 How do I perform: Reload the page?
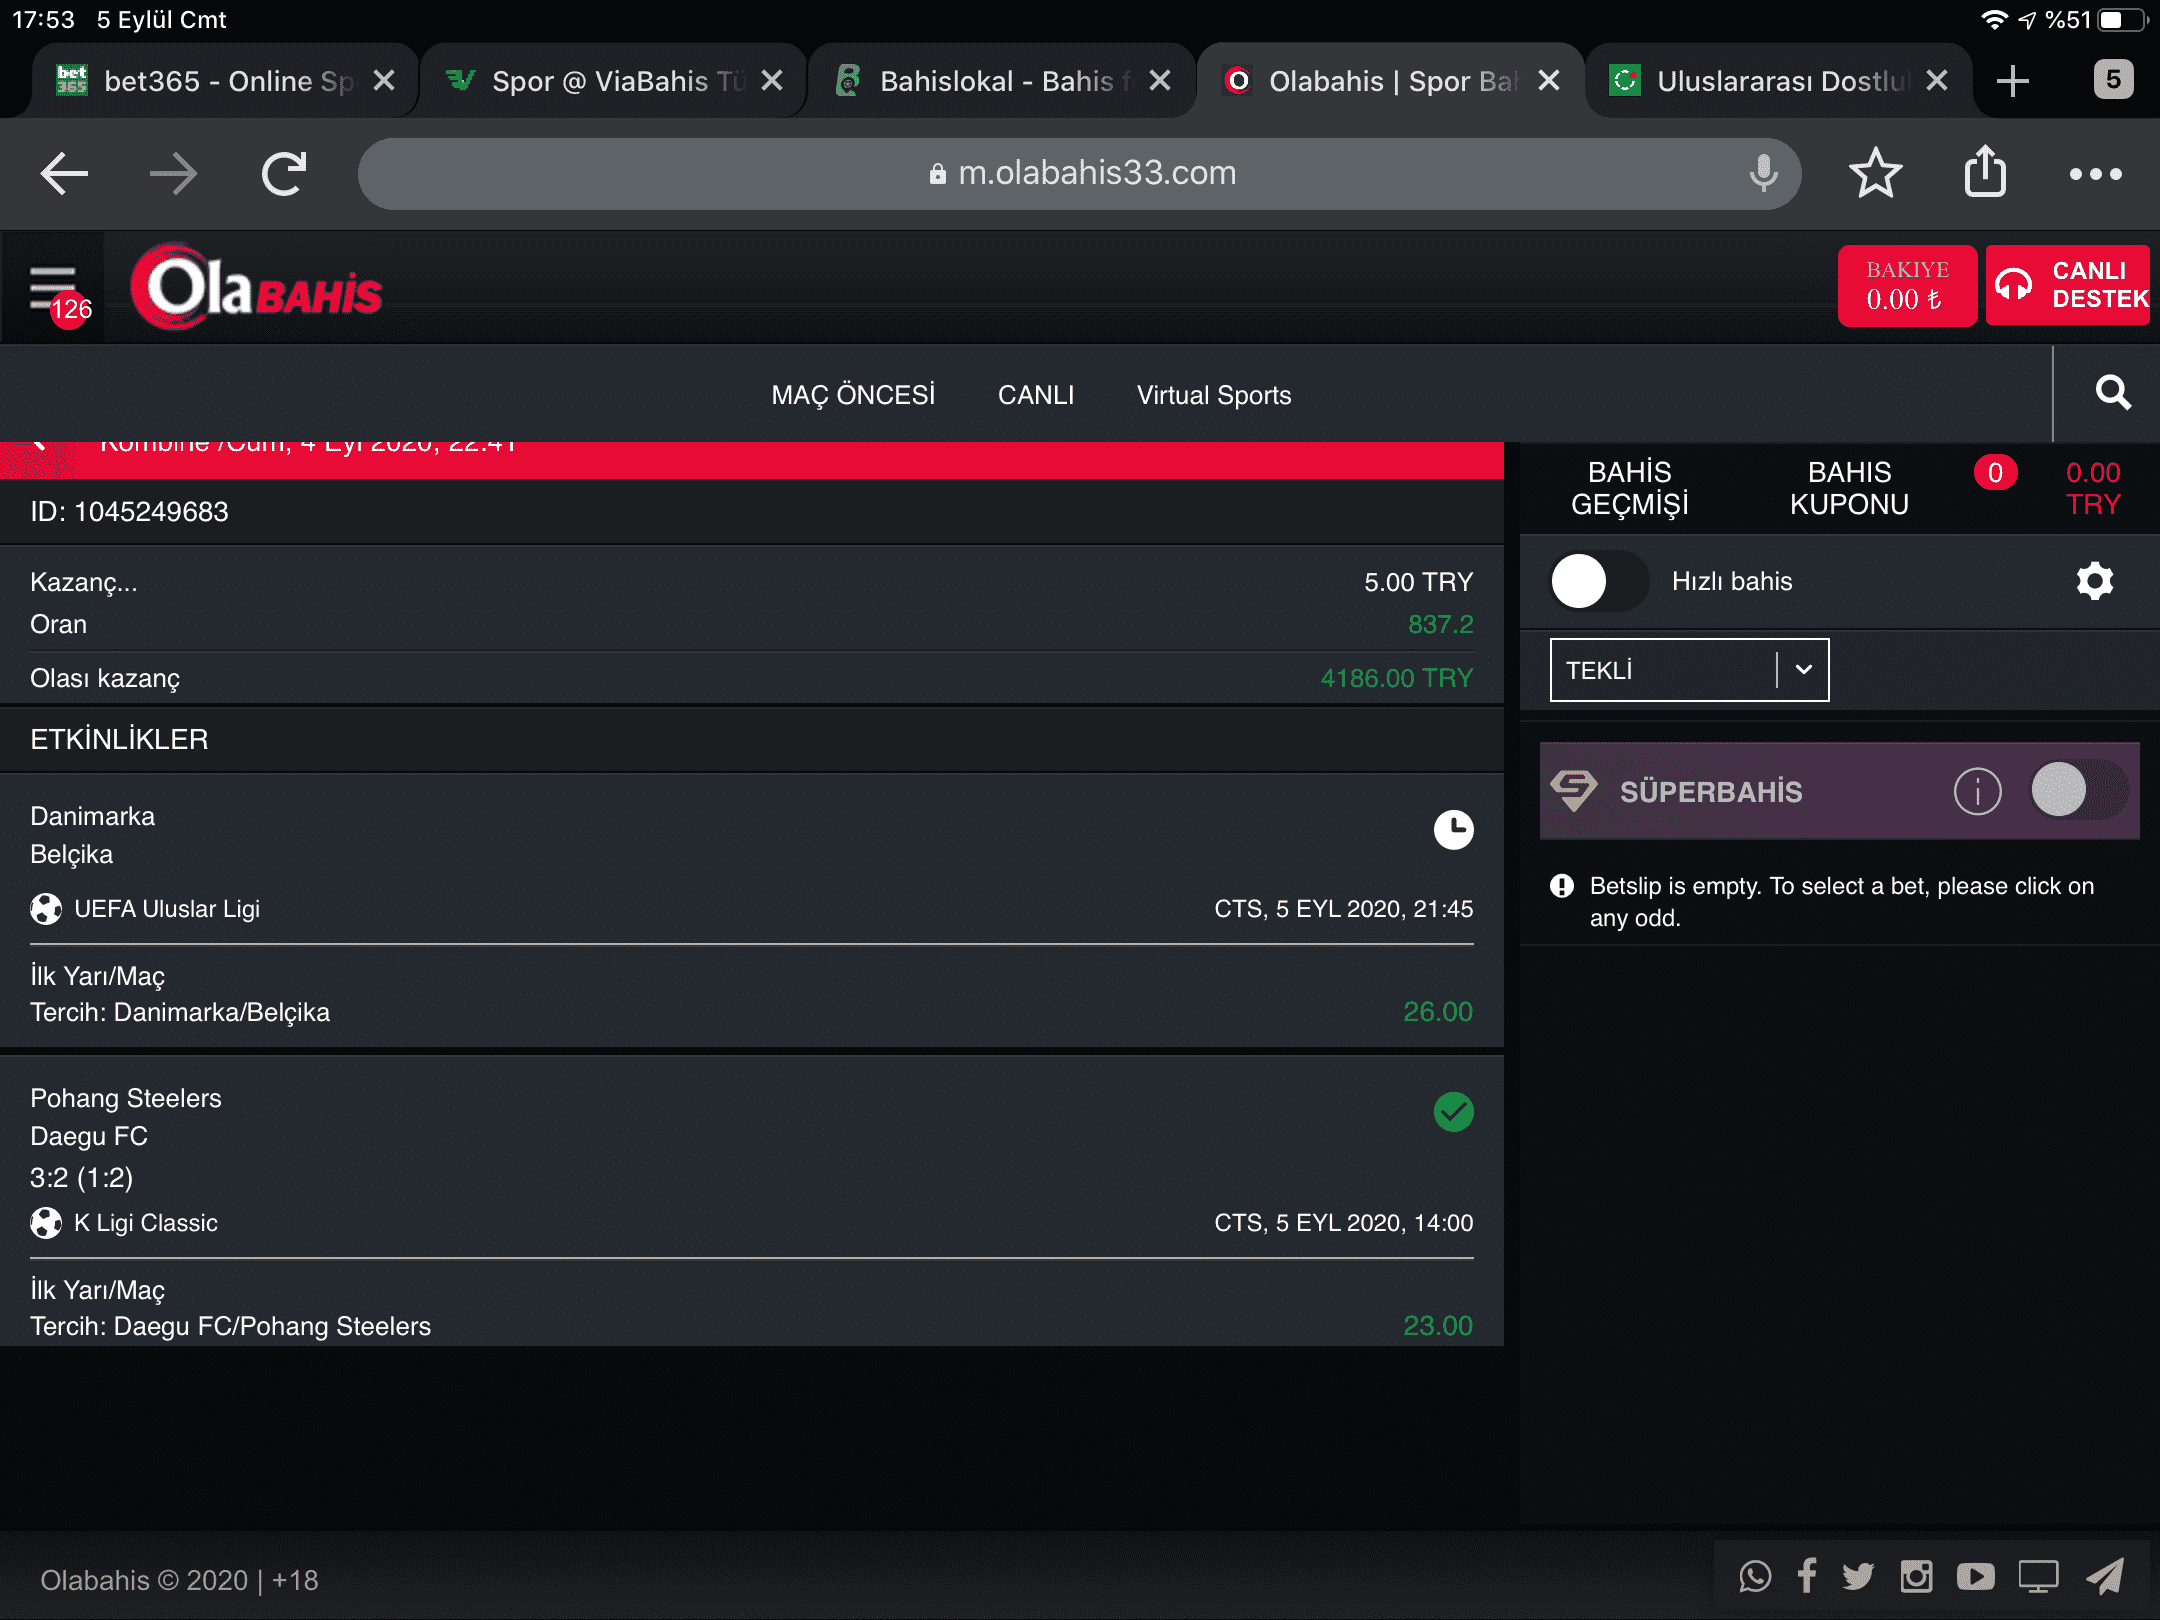pos(284,174)
